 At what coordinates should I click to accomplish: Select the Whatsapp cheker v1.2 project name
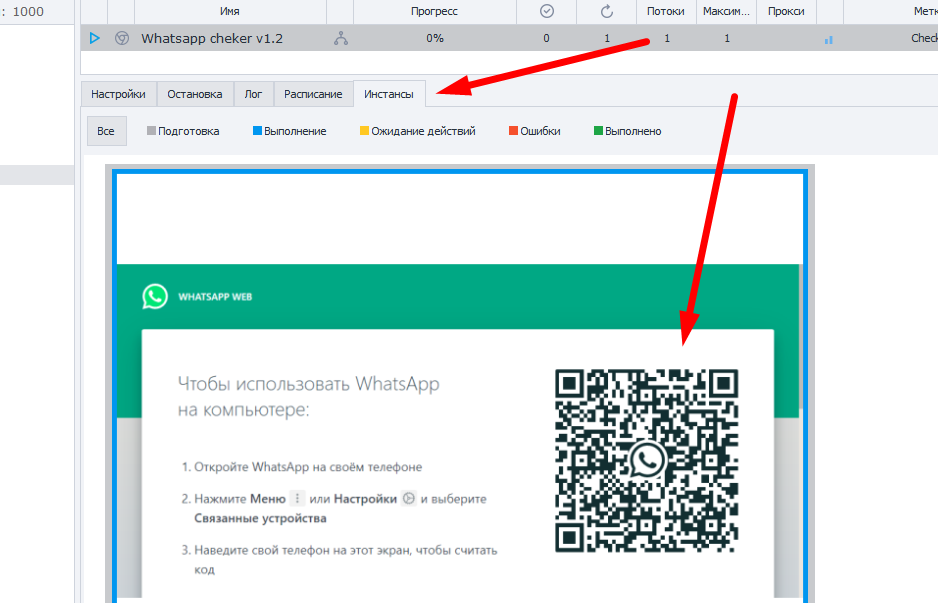click(212, 38)
